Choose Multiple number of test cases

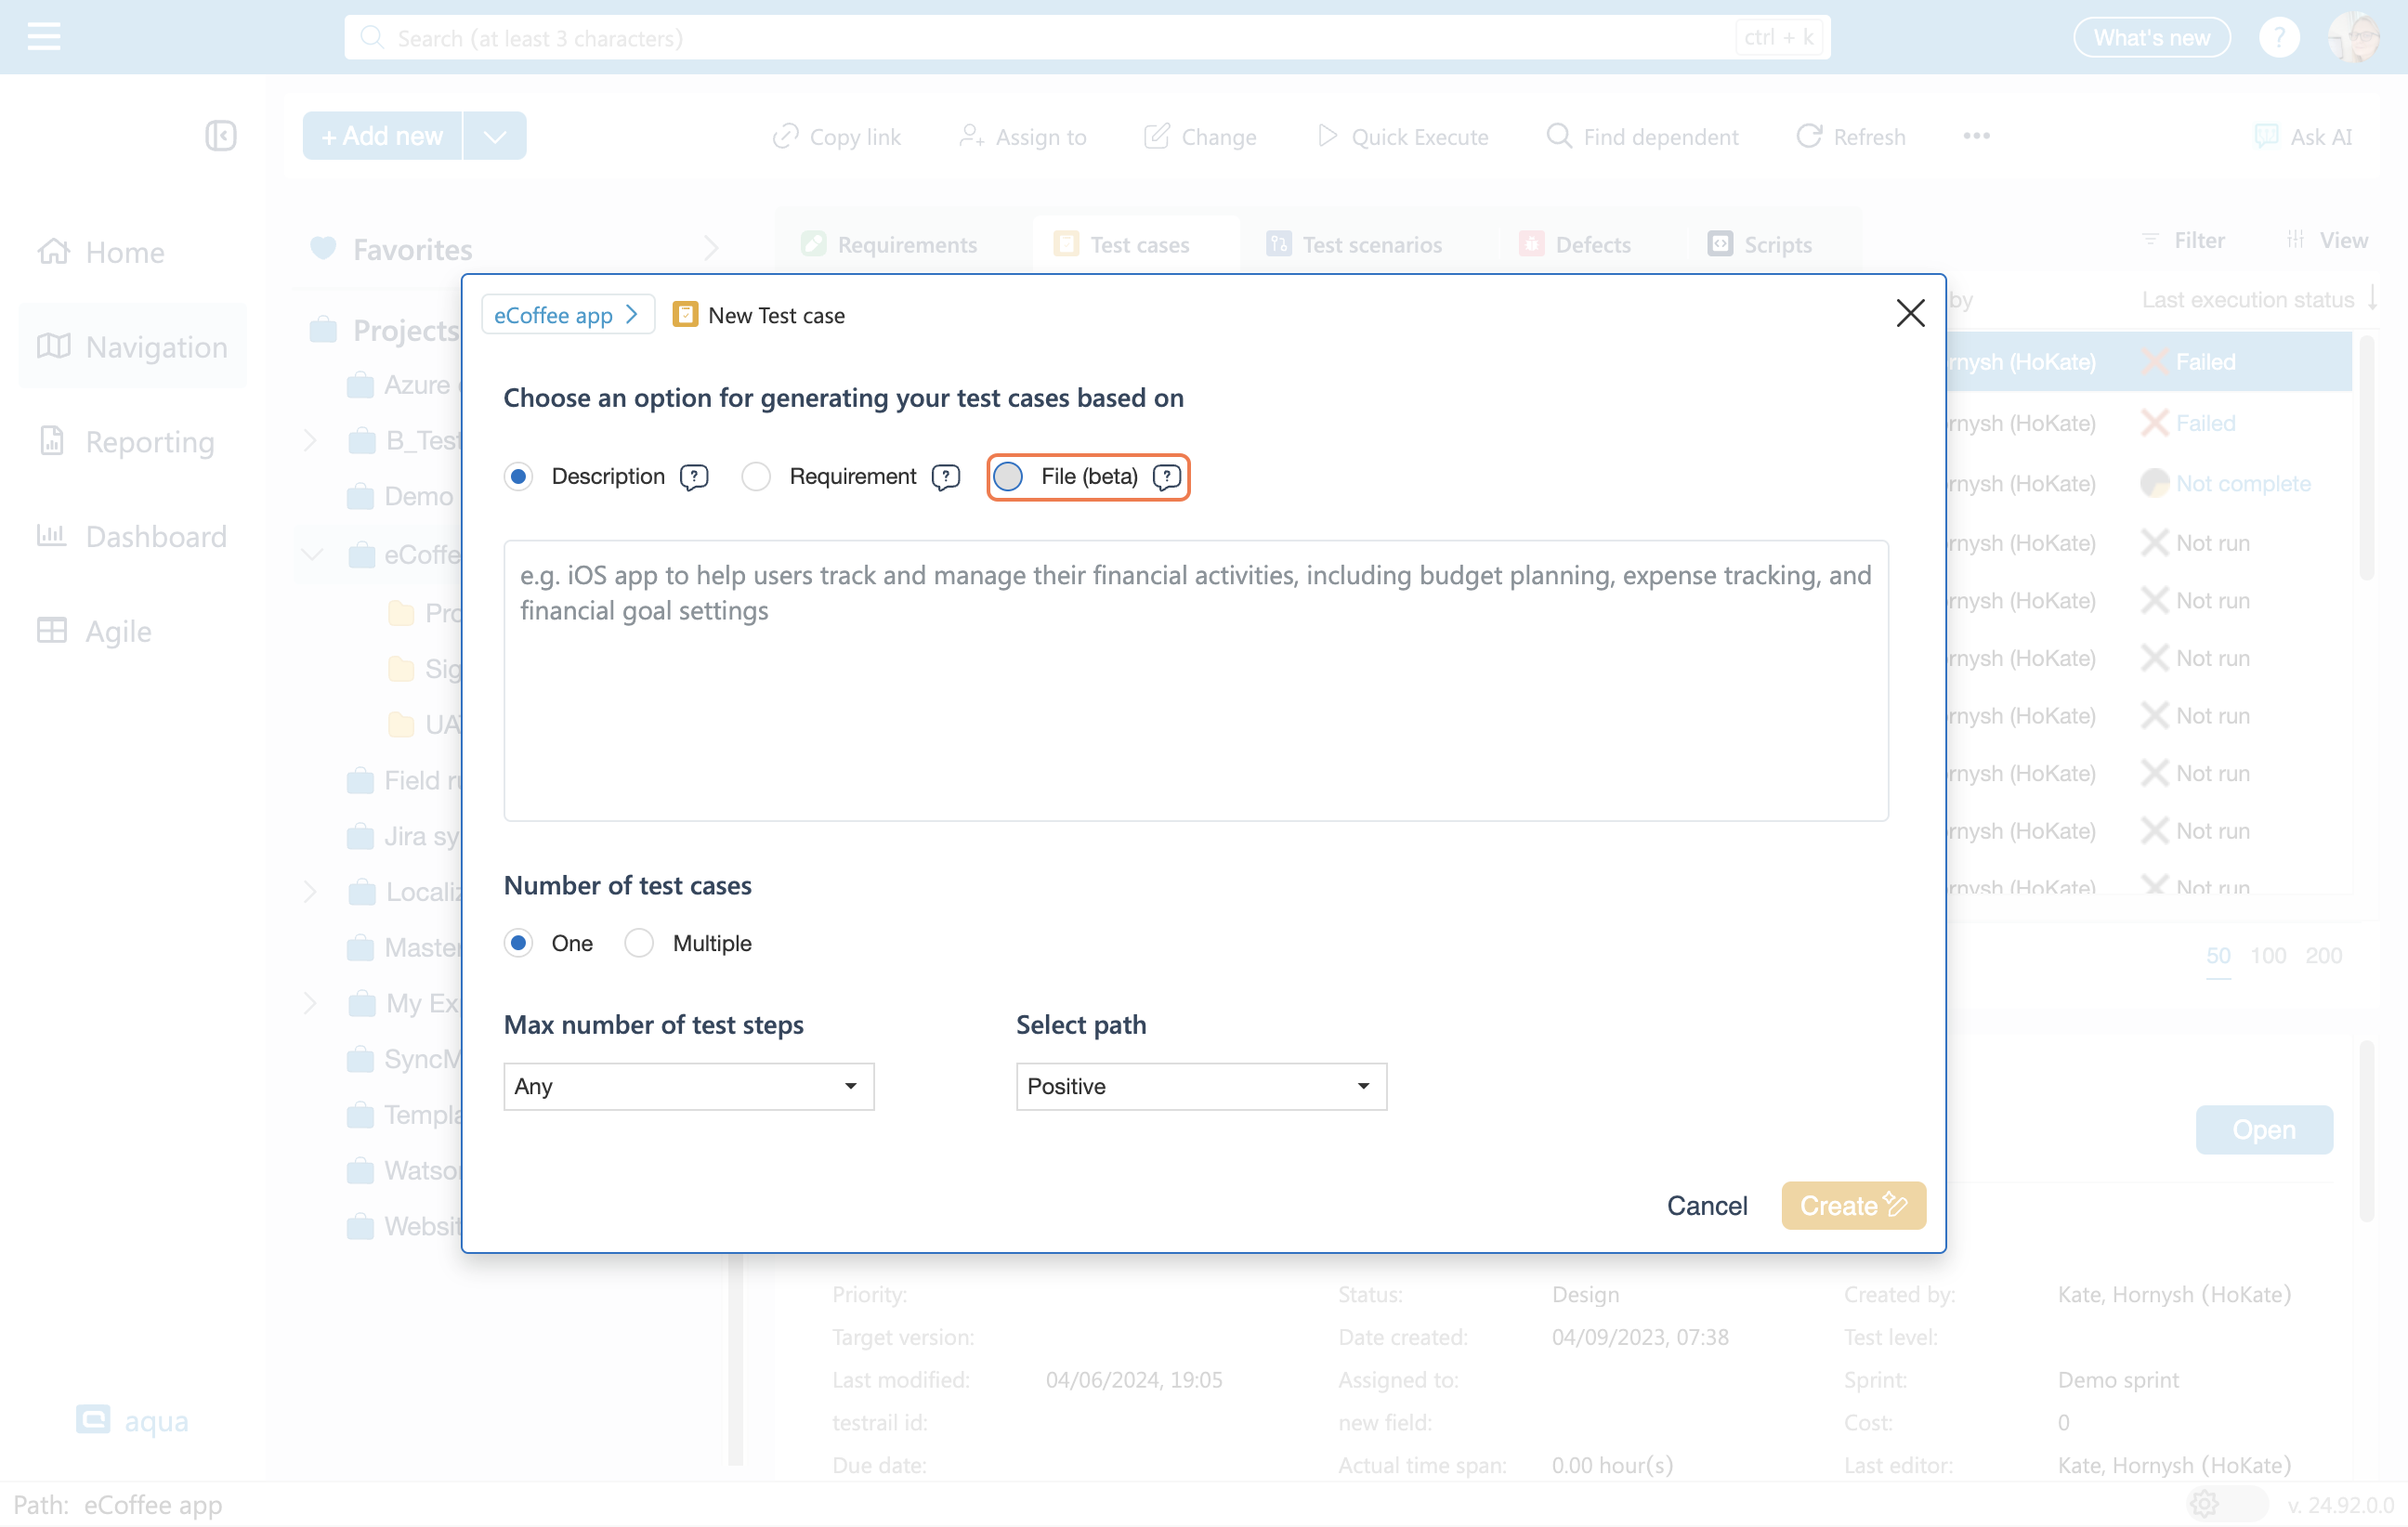pos(639,943)
